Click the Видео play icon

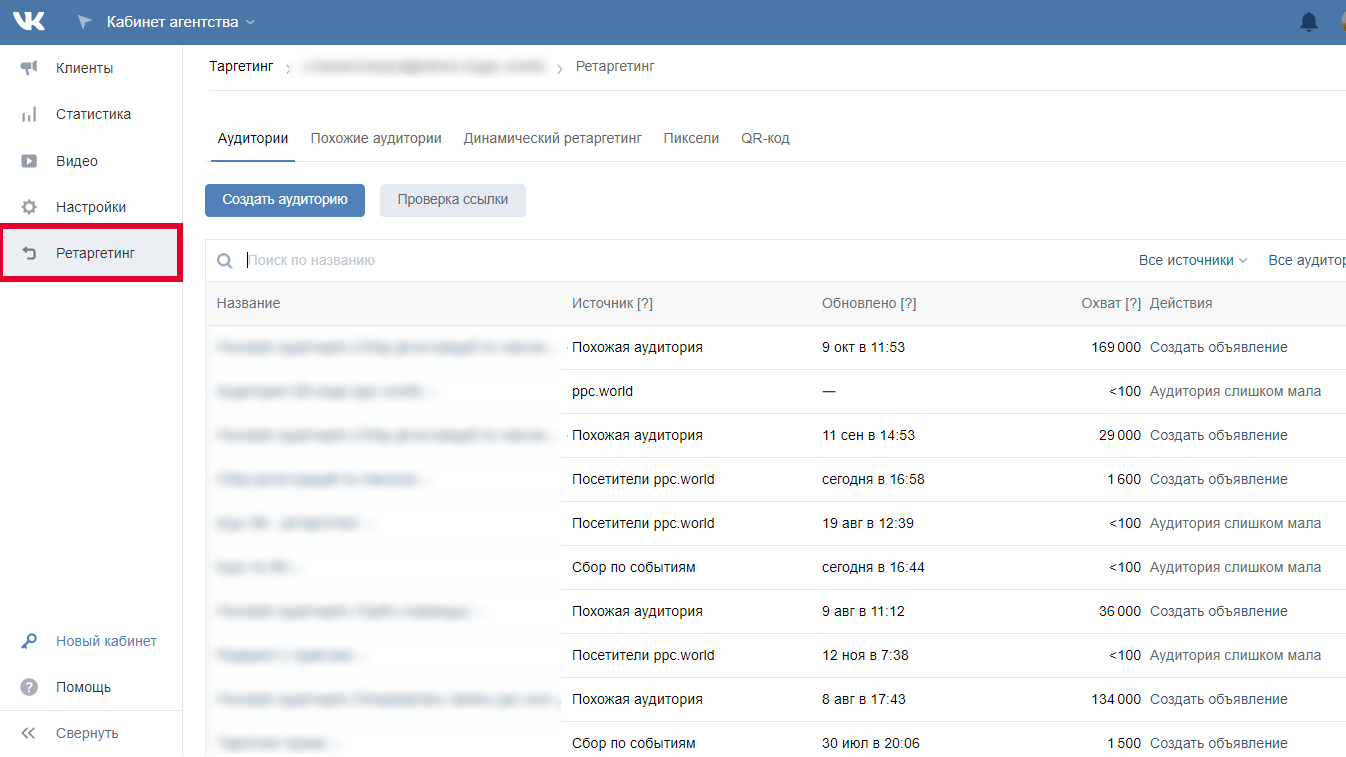coord(29,161)
